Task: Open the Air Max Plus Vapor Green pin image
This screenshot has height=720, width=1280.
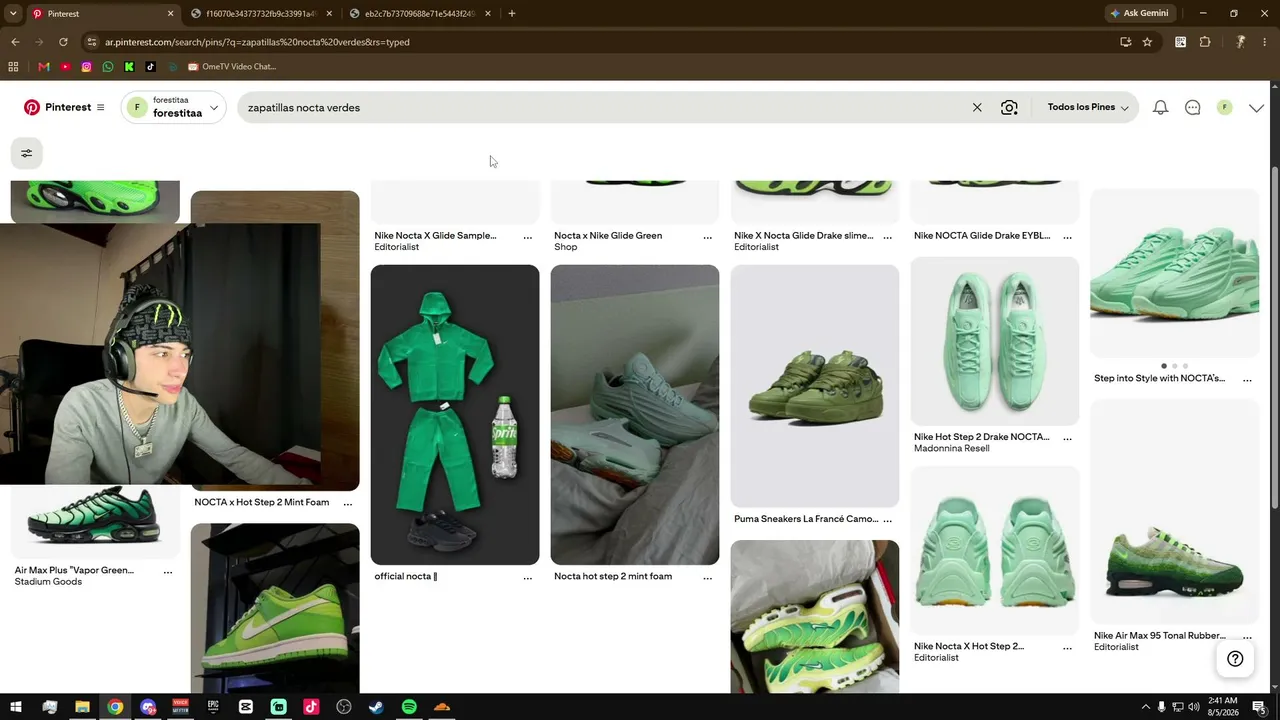Action: [x=95, y=521]
